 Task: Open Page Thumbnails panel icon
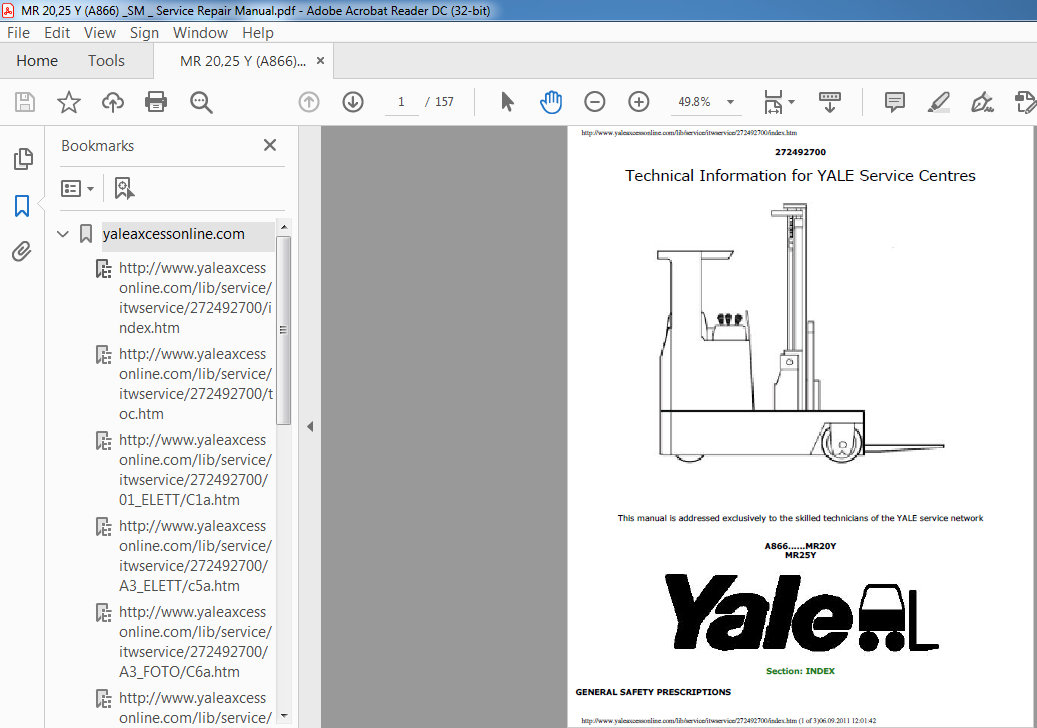click(23, 159)
